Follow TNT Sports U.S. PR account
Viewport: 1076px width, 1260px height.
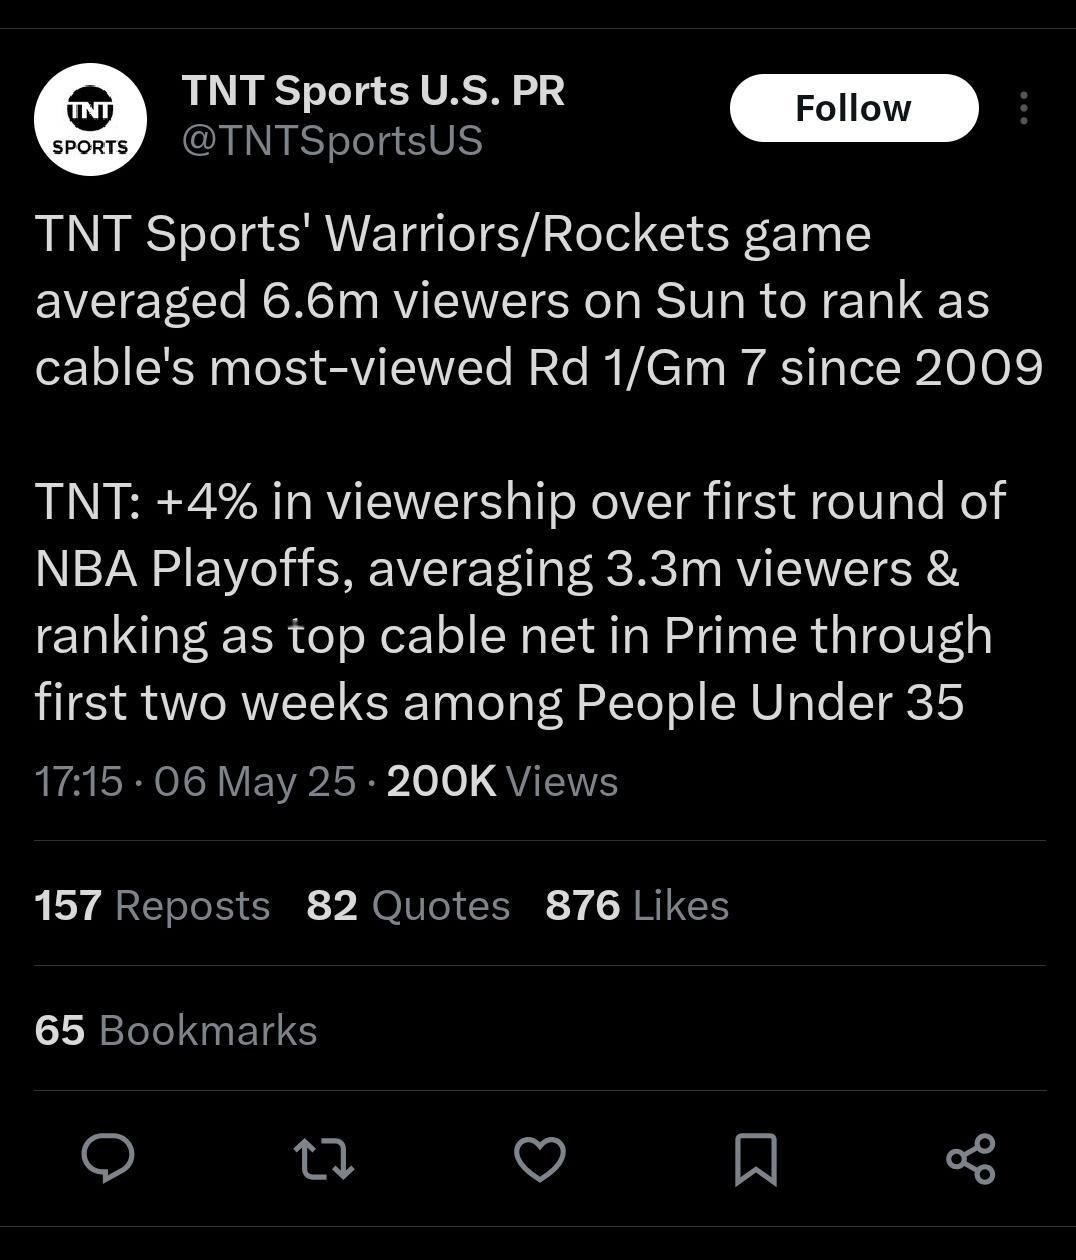click(x=854, y=108)
